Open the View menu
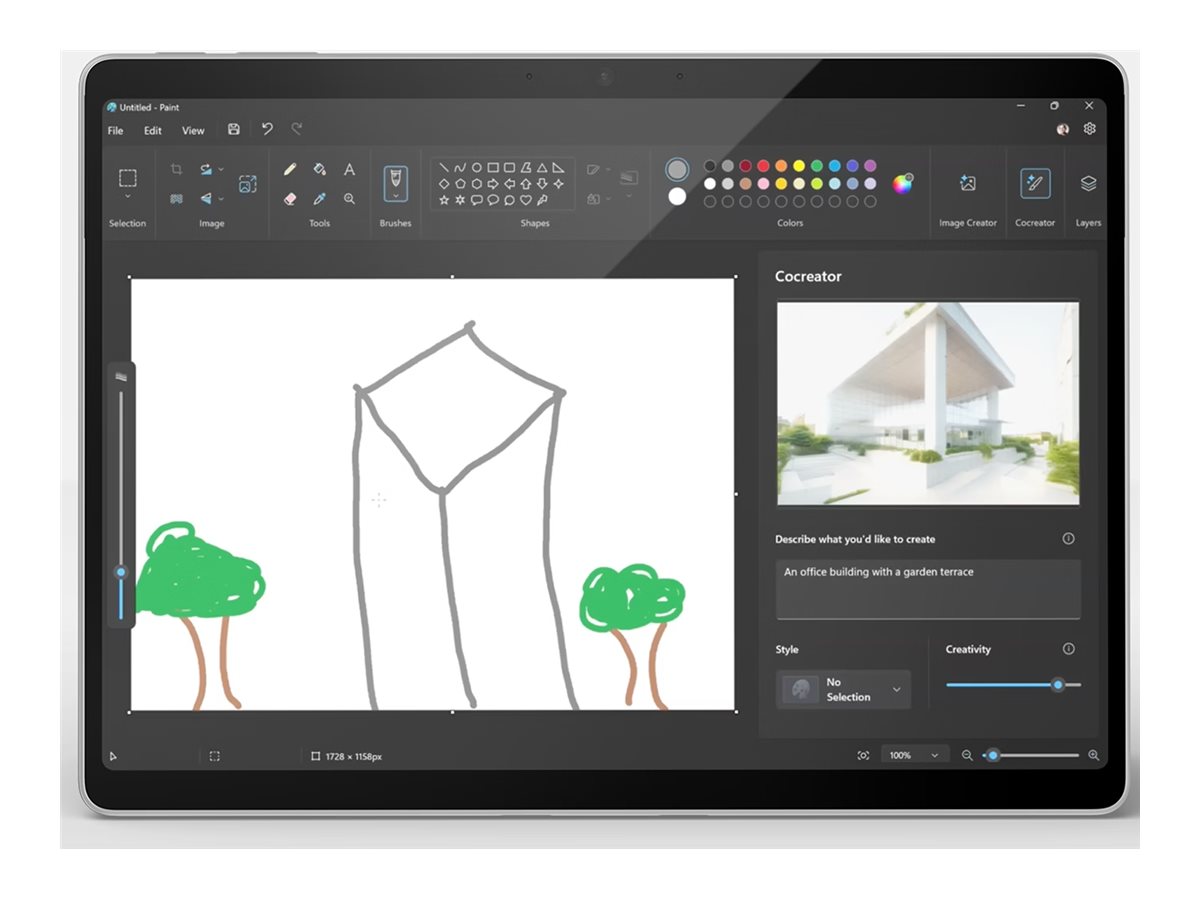 pyautogui.click(x=192, y=130)
